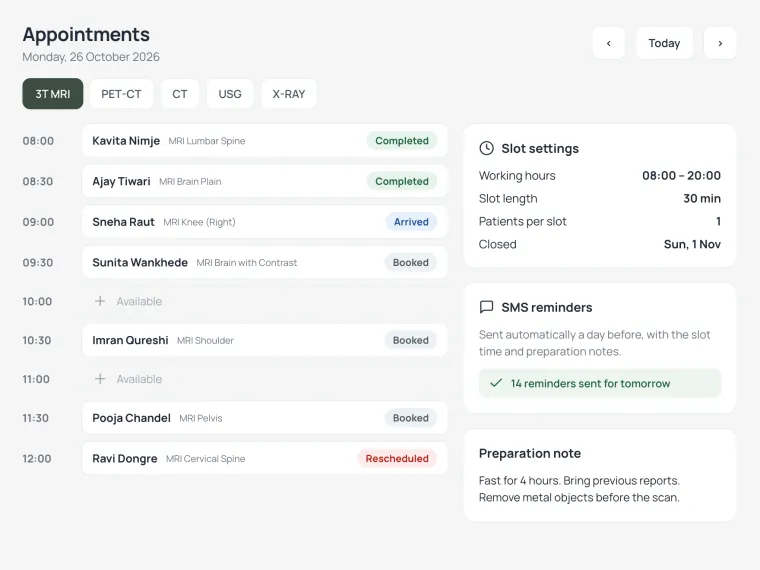Open Ravi Dongre's appointment
The width and height of the screenshot is (760, 570).
tap(265, 459)
